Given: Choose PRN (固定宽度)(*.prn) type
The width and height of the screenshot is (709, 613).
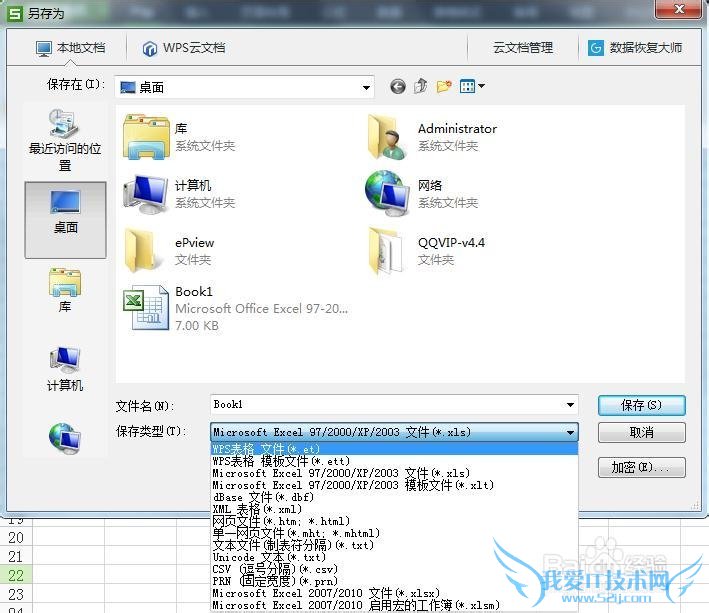Looking at the screenshot, I should [x=394, y=581].
